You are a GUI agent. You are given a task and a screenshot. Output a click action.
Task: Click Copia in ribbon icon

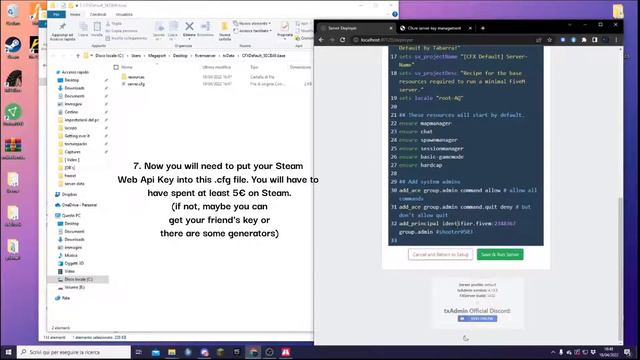173,31
